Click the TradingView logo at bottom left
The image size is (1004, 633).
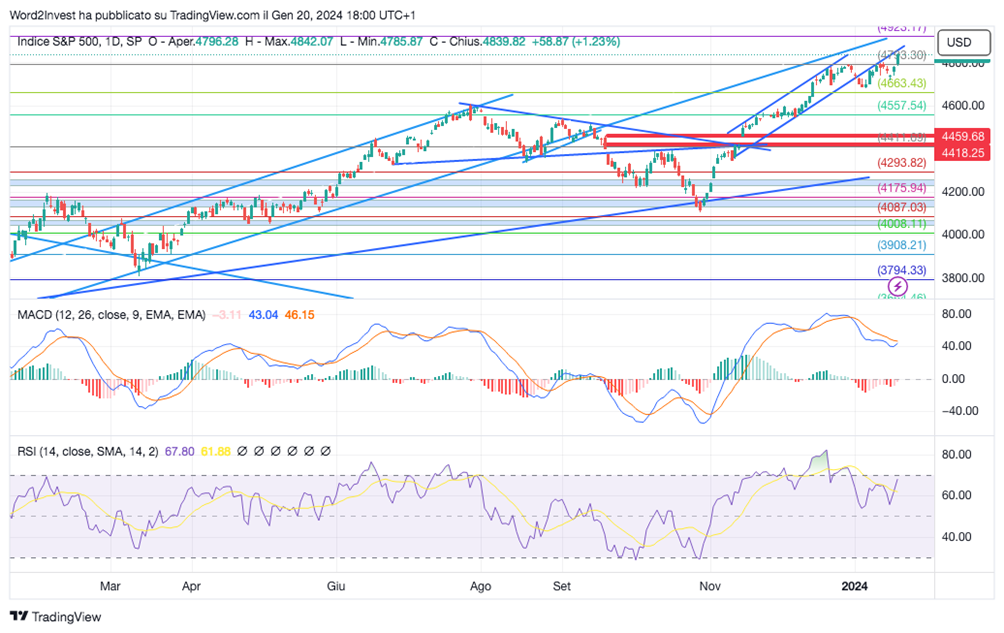point(56,617)
